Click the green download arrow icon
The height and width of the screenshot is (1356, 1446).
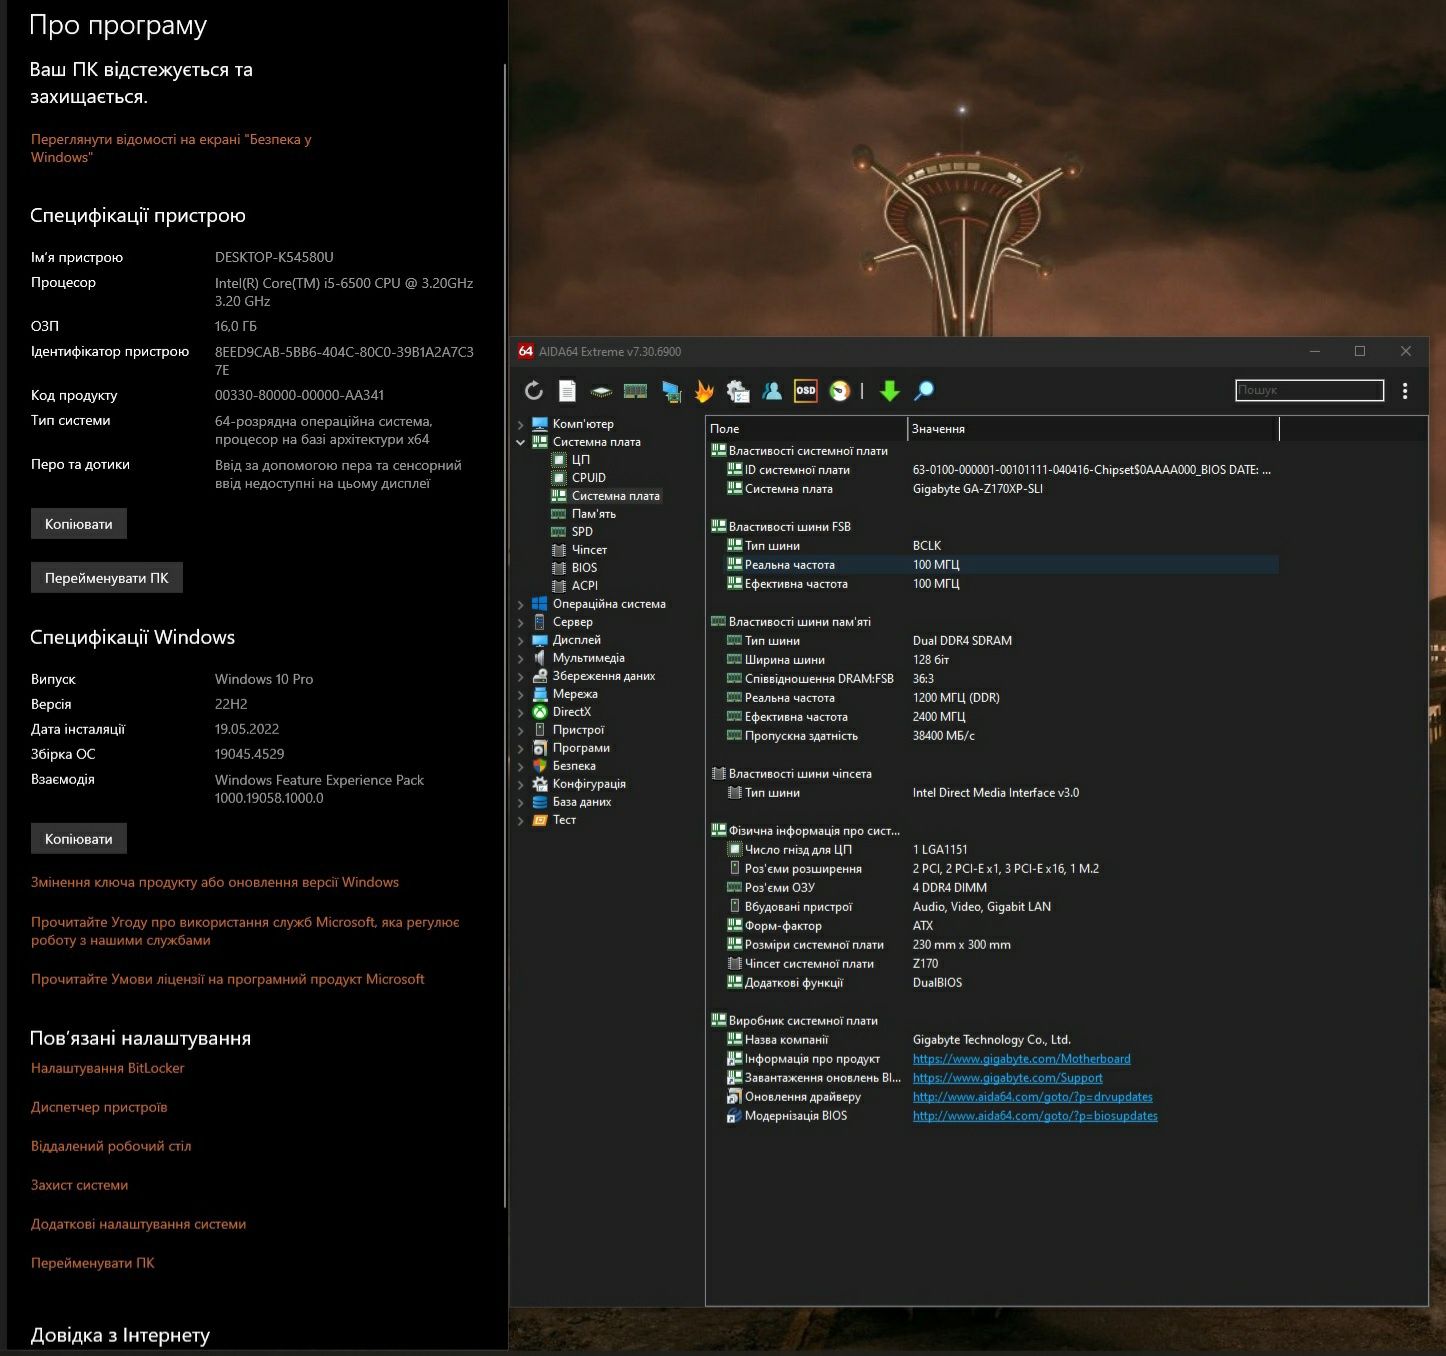(890, 391)
